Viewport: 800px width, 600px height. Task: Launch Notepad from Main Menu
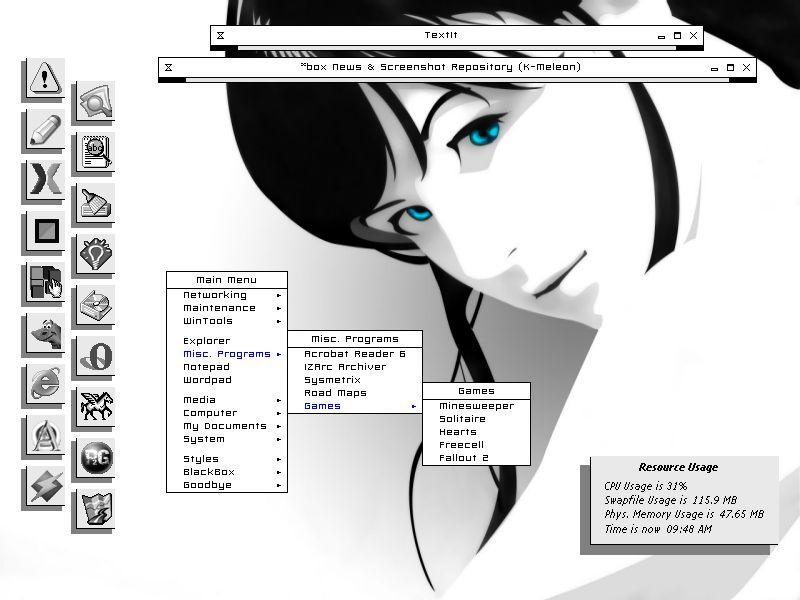coord(227,367)
